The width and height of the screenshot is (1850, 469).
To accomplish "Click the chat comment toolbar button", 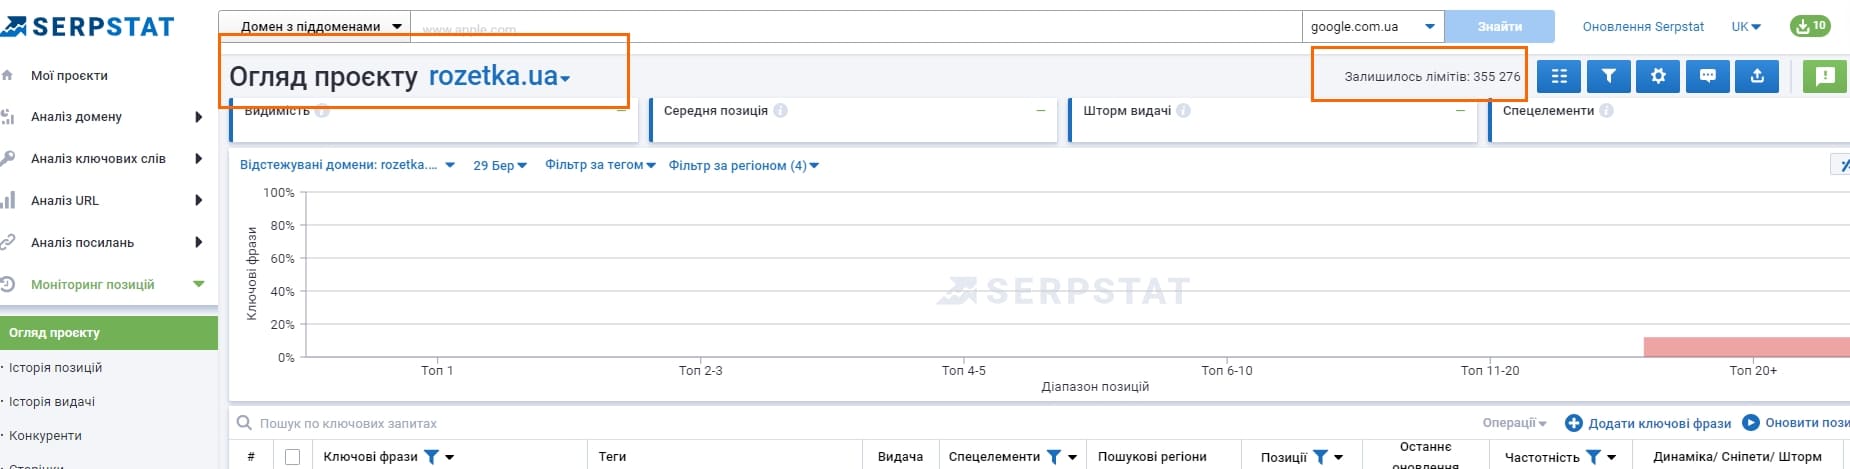I will 1708,76.
